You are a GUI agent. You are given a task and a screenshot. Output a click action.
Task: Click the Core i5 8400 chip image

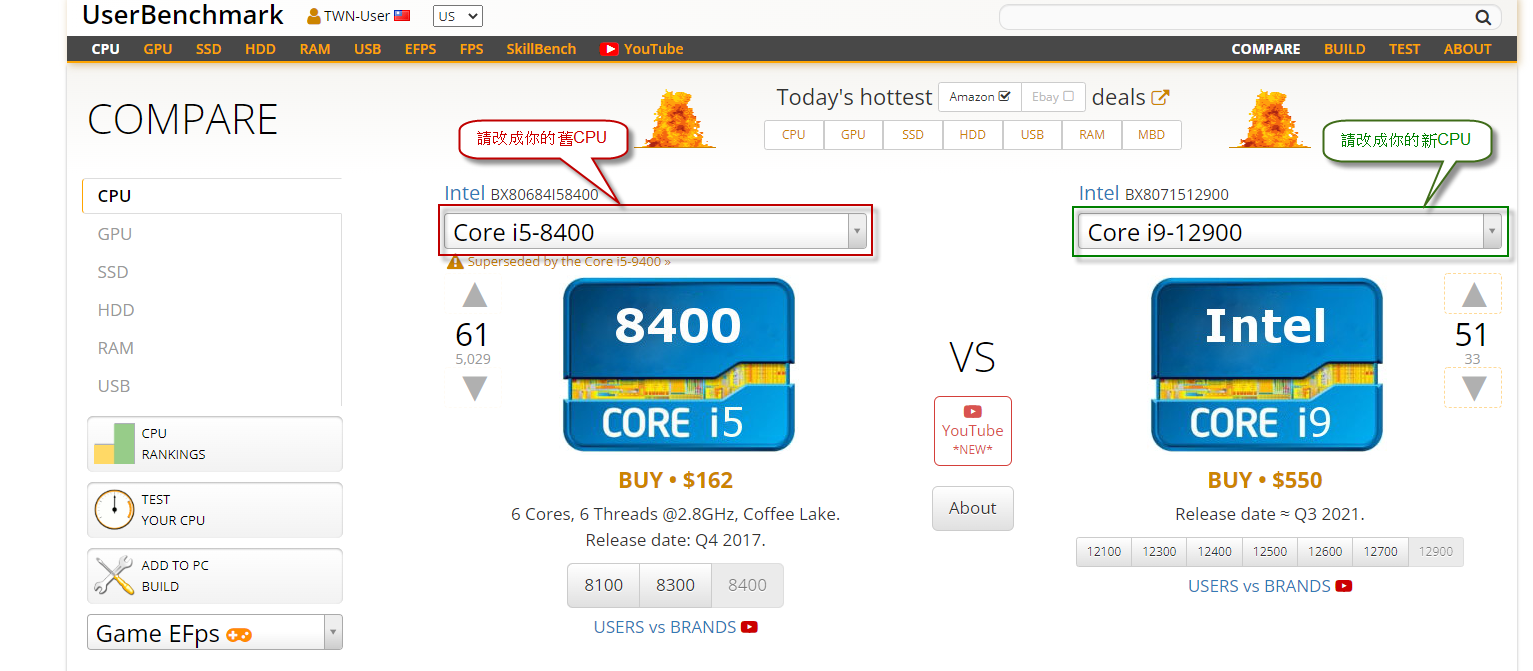coord(679,364)
